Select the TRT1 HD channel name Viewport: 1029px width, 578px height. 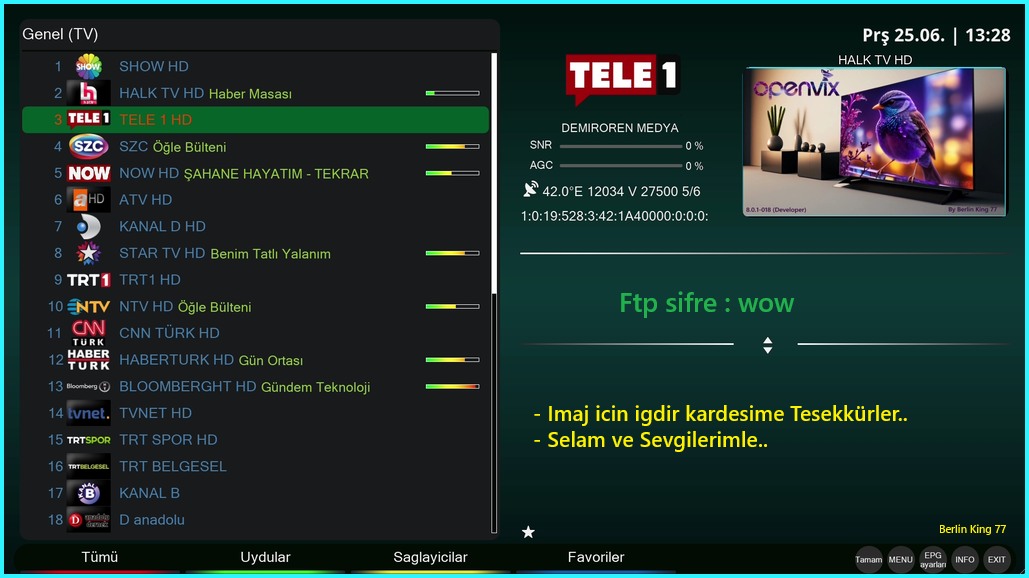150,279
